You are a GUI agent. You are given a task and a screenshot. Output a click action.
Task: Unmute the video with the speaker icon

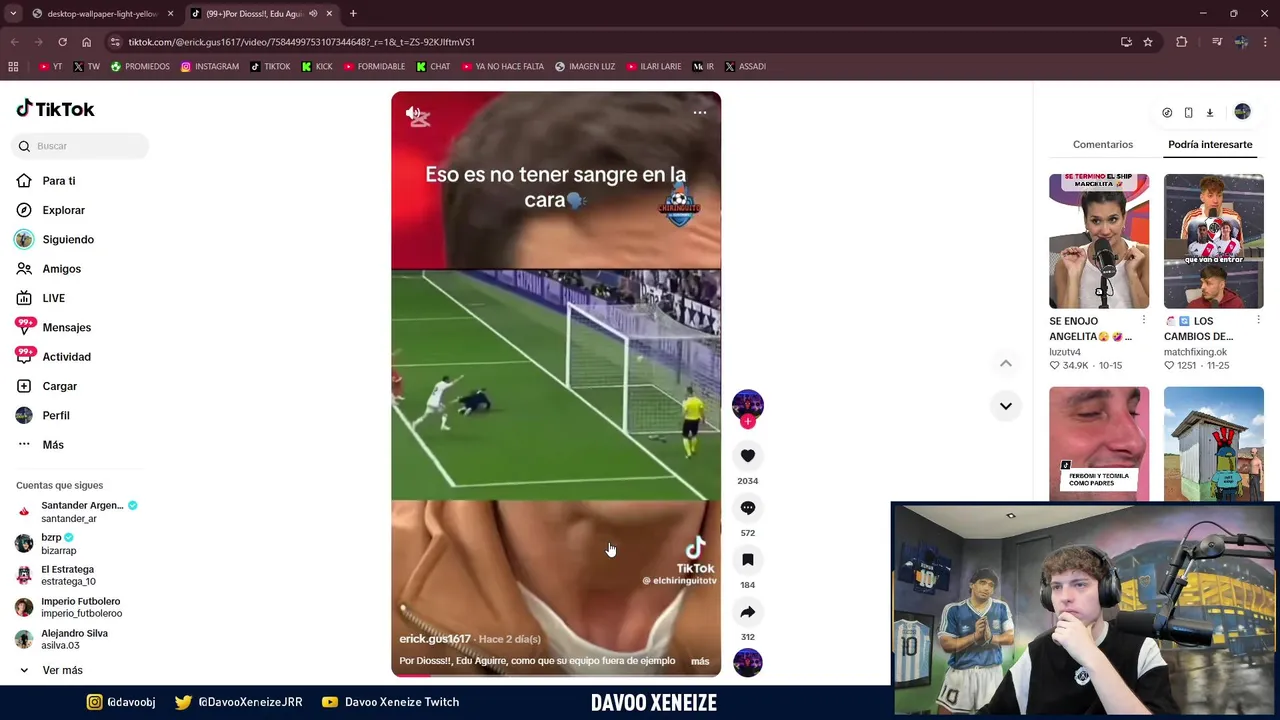coord(414,113)
